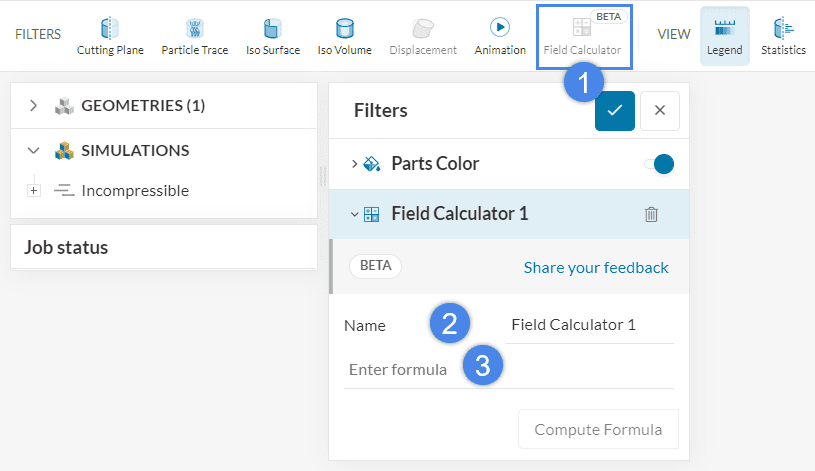Toggle the Parts Color switch

pos(659,164)
